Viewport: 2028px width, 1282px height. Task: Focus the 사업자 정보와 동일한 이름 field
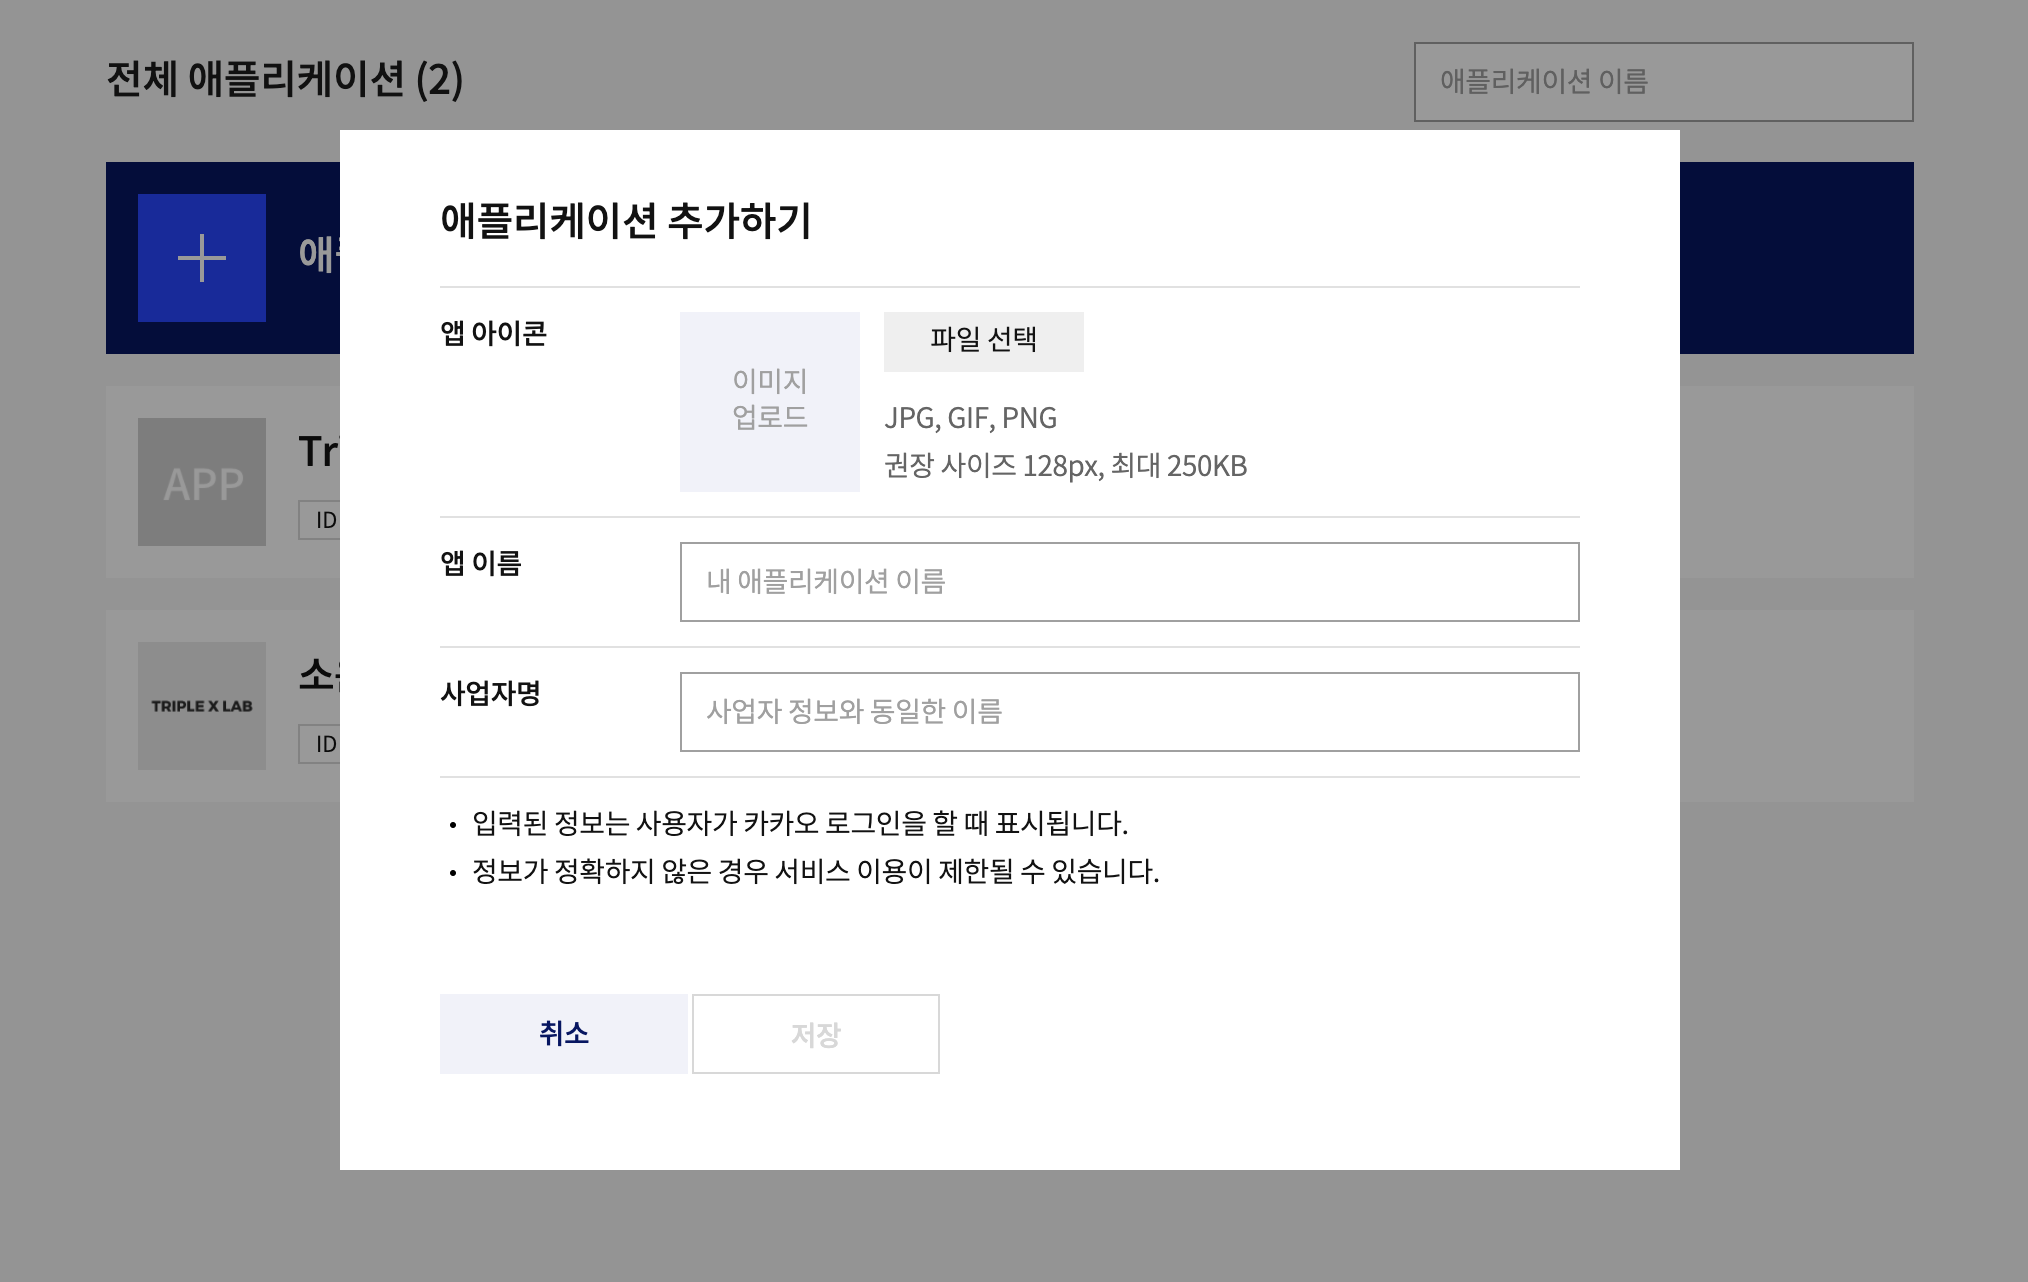[1129, 712]
